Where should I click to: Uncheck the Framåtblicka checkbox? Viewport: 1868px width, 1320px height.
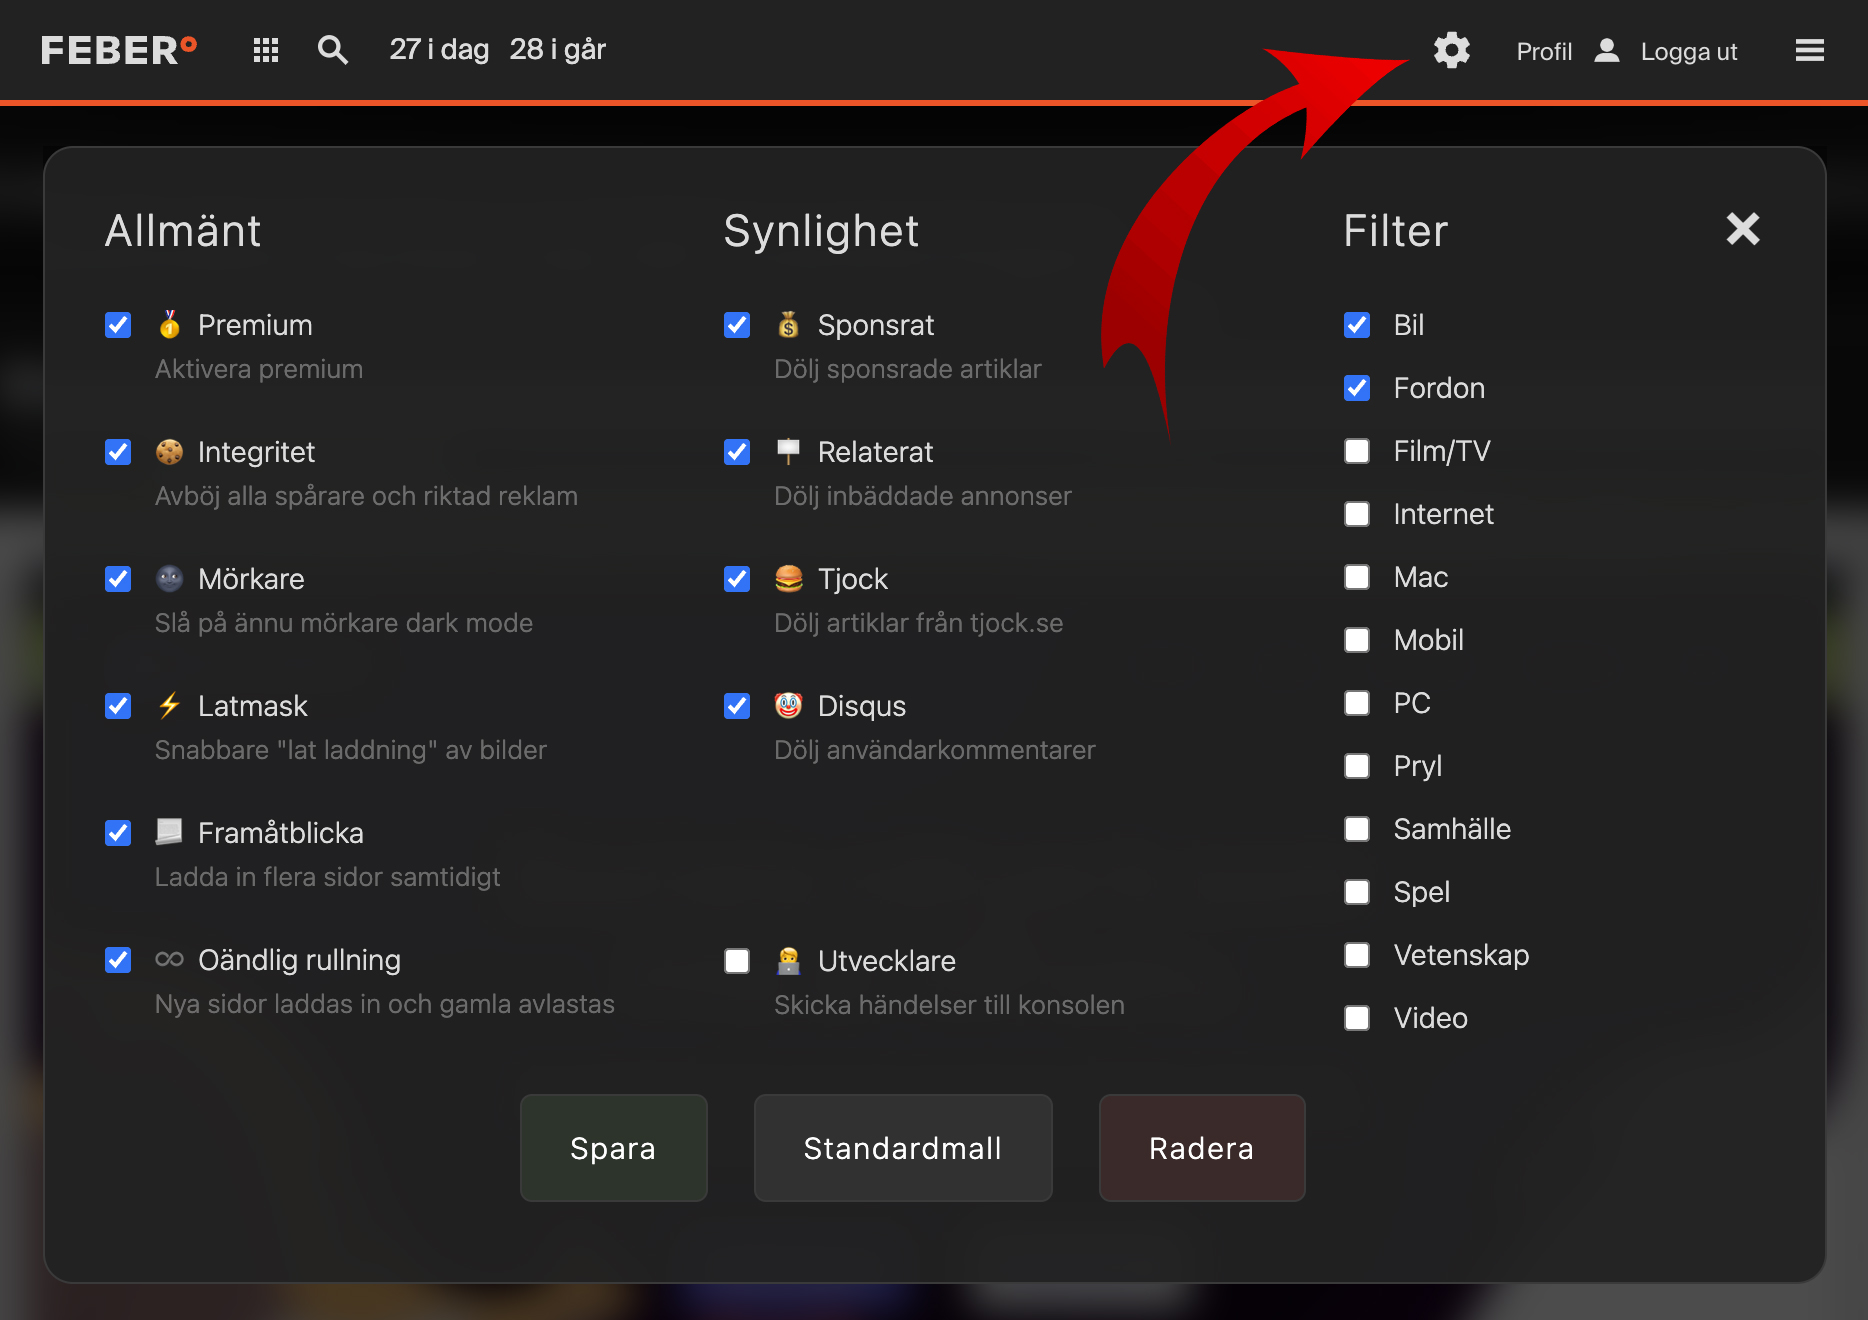118,833
